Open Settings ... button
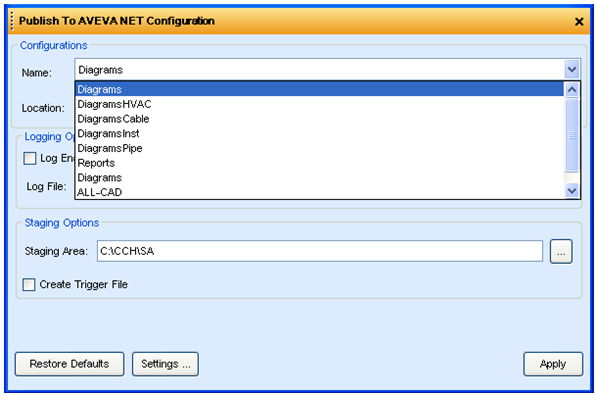This screenshot has width=596, height=396. 165,364
